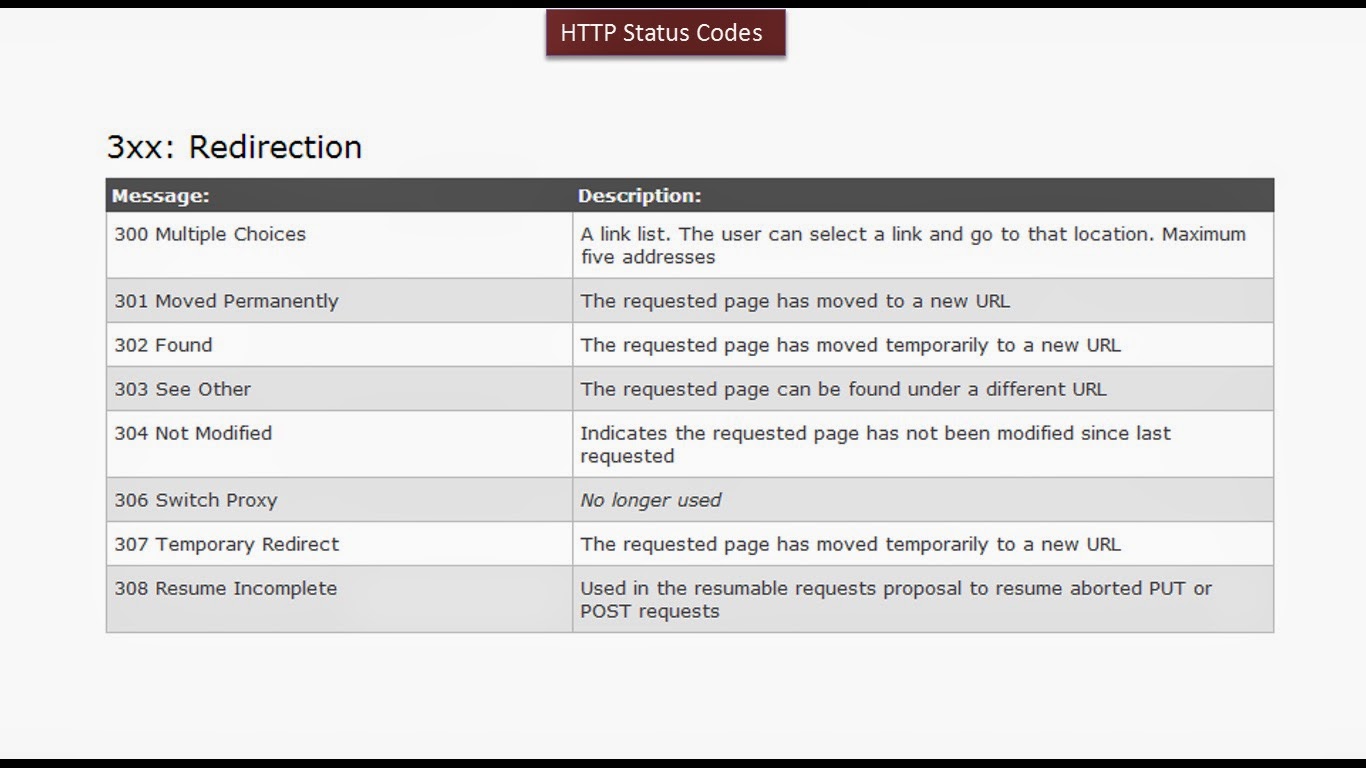The image size is (1366, 768).
Task: Select the 3xx: Redirection heading
Action: coord(234,147)
